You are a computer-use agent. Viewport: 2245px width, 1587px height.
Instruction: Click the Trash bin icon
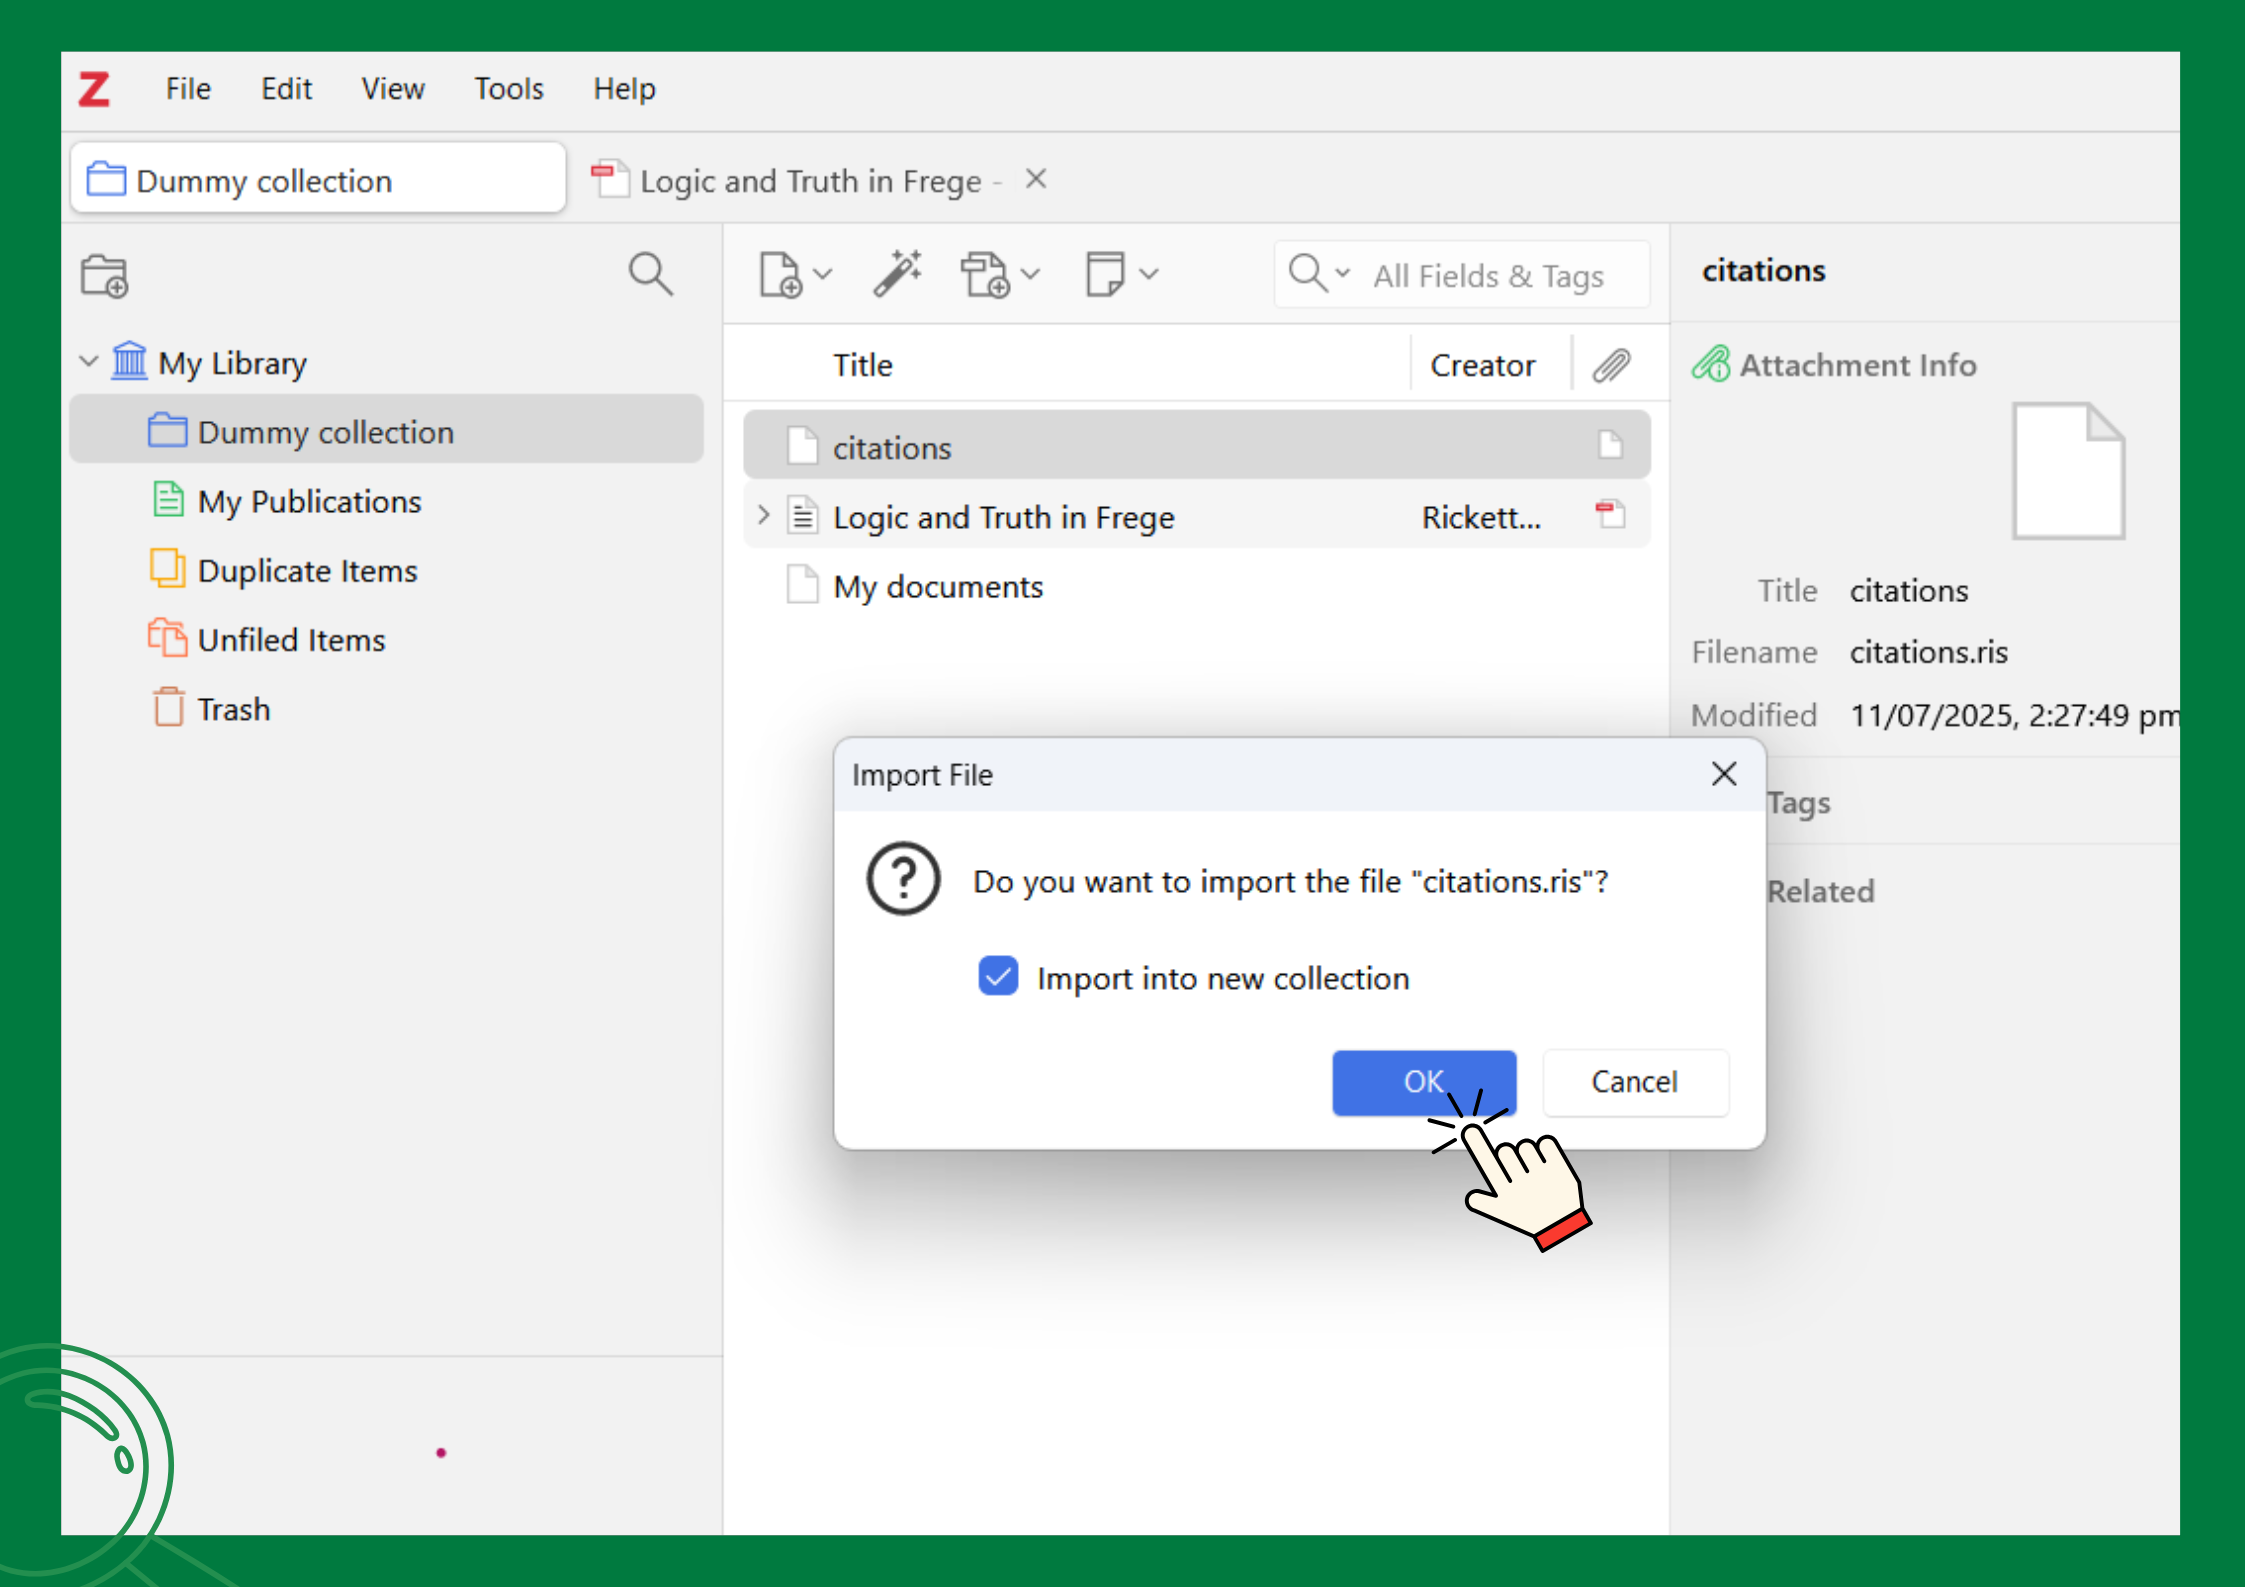tap(168, 707)
